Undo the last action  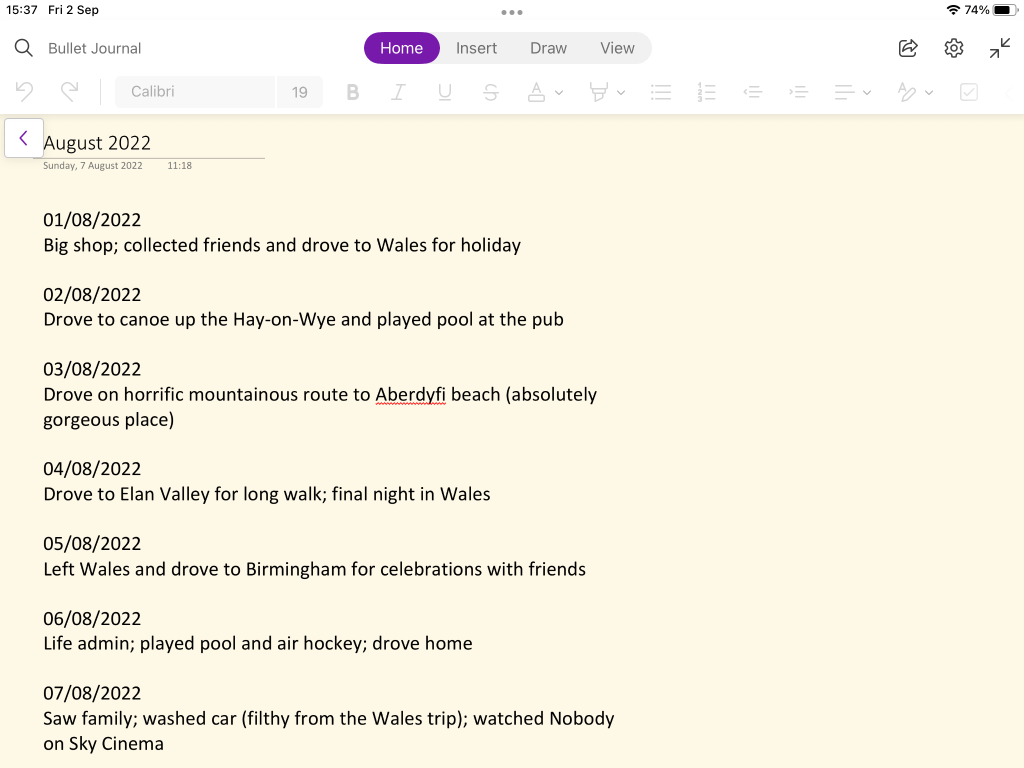pos(25,92)
